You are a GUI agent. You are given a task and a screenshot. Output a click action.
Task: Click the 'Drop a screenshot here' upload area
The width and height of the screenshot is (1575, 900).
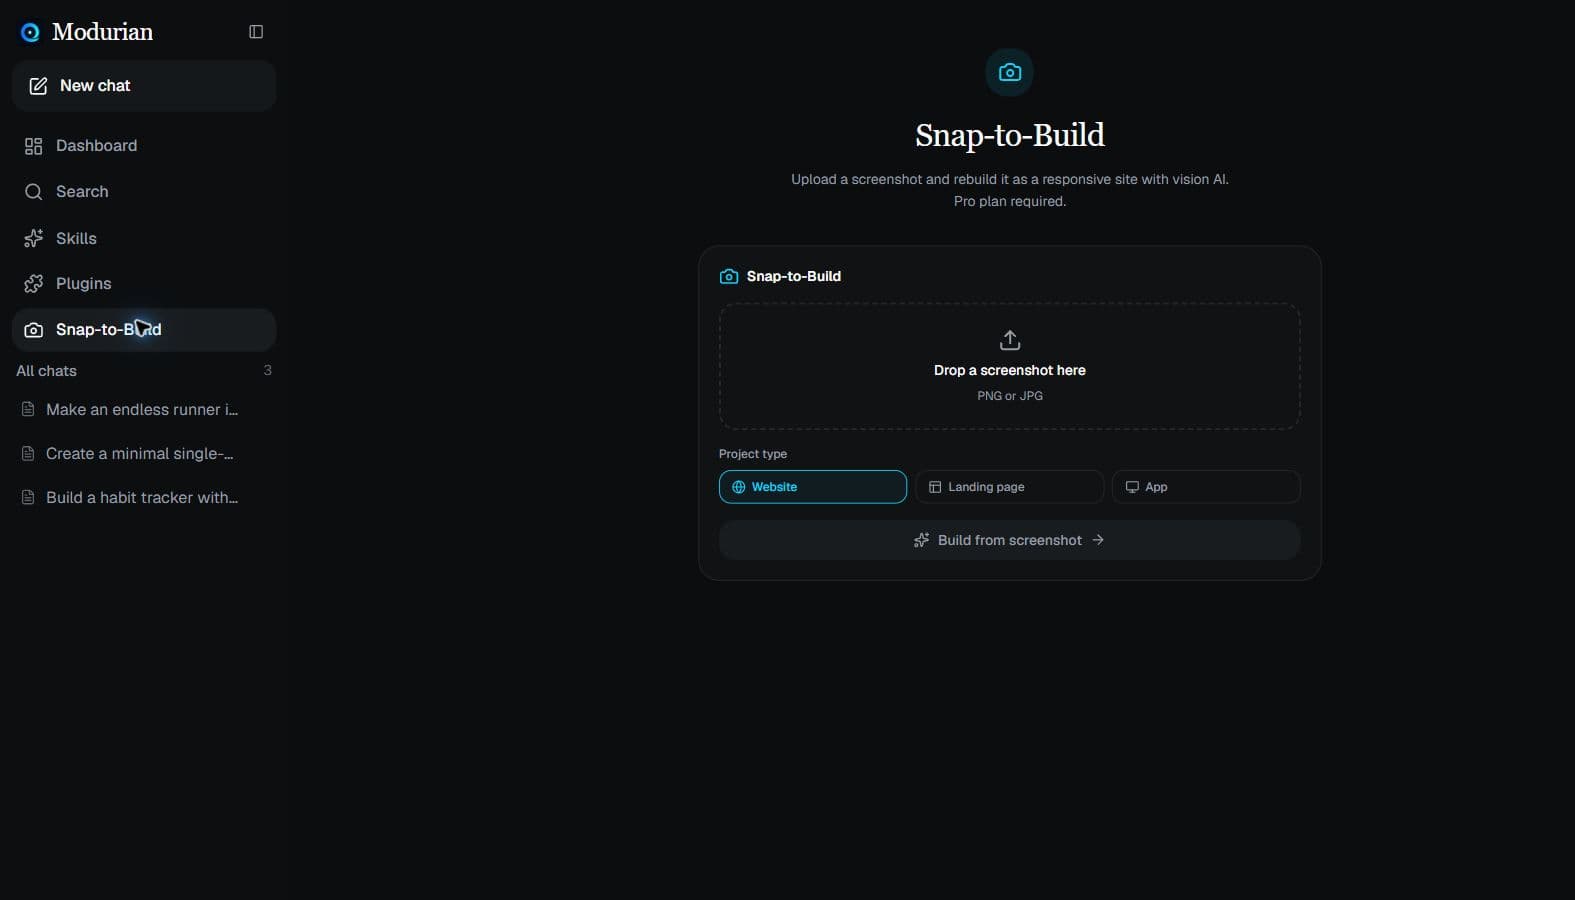click(x=1010, y=367)
